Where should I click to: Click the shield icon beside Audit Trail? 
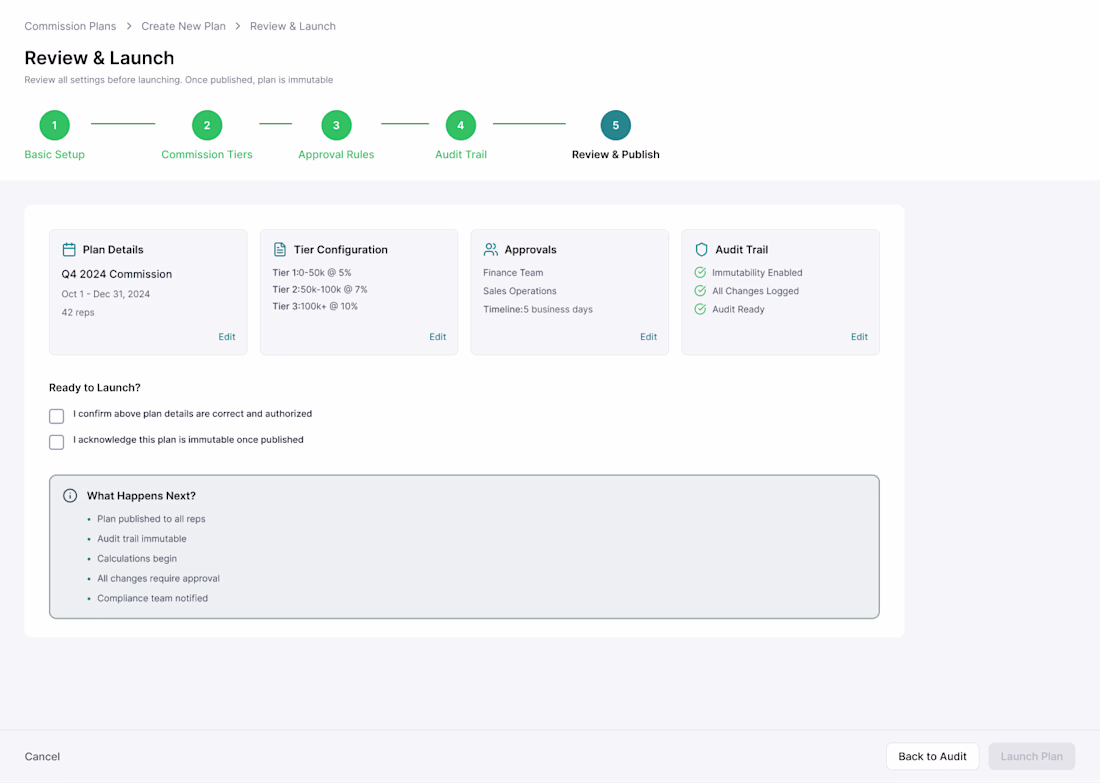701,249
